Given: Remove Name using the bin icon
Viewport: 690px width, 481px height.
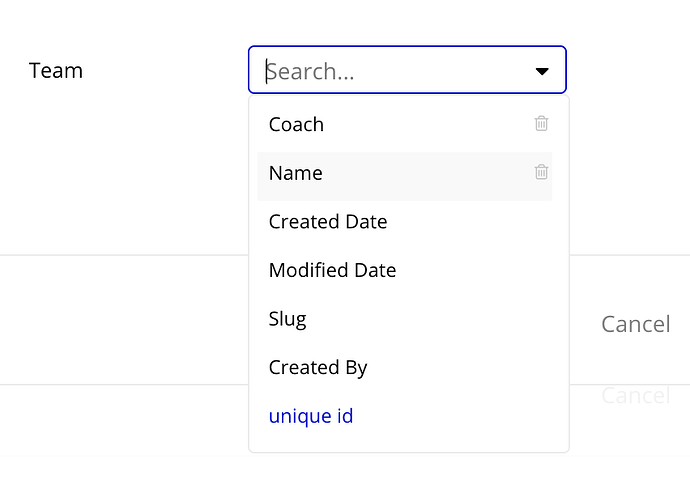Looking at the screenshot, I should click(x=541, y=172).
